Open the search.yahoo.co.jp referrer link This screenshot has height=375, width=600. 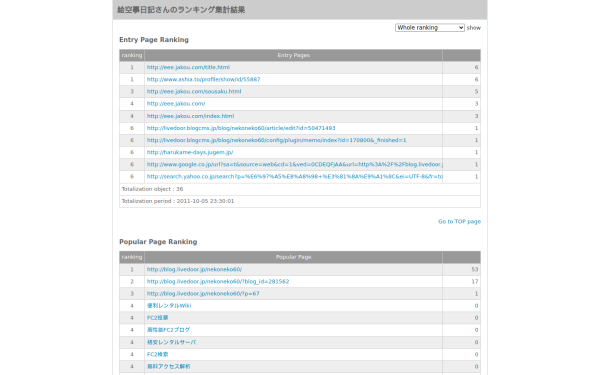[295, 177]
